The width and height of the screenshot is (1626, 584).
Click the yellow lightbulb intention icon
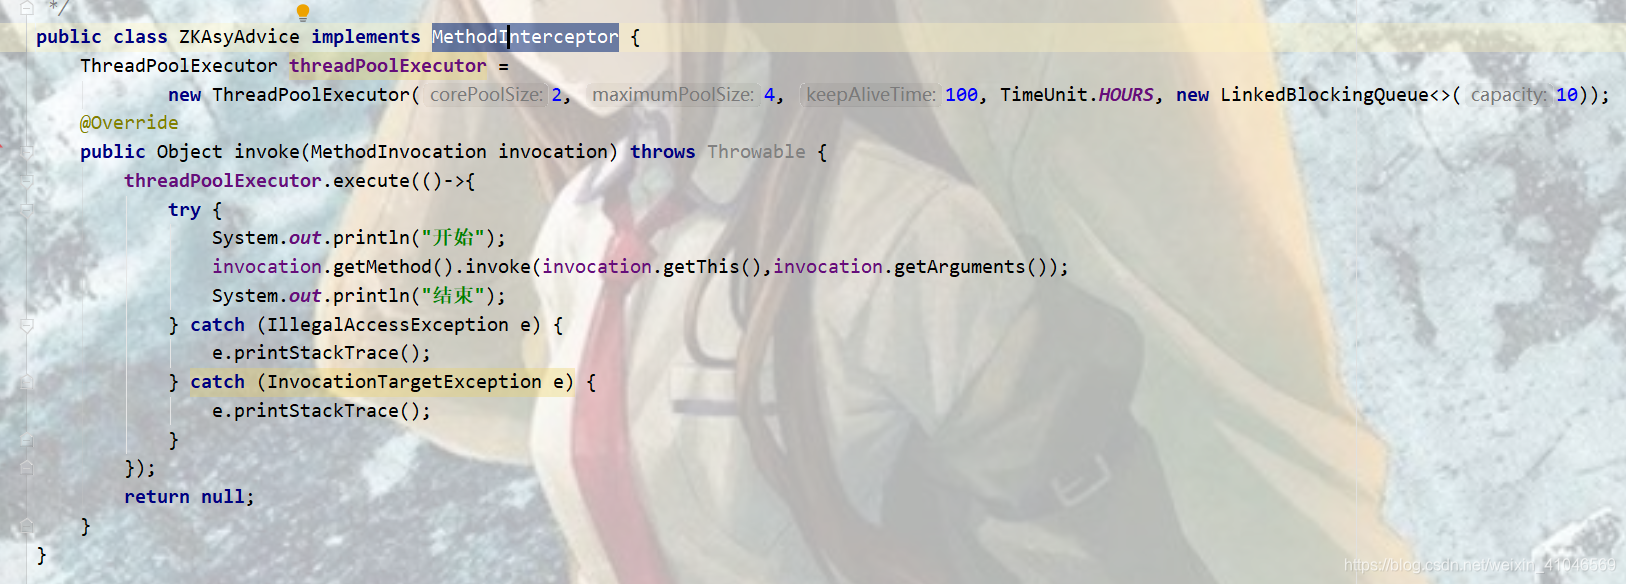pos(303,12)
